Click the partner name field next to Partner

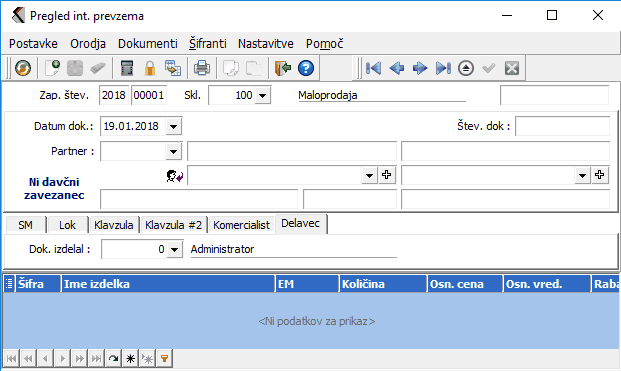point(292,152)
